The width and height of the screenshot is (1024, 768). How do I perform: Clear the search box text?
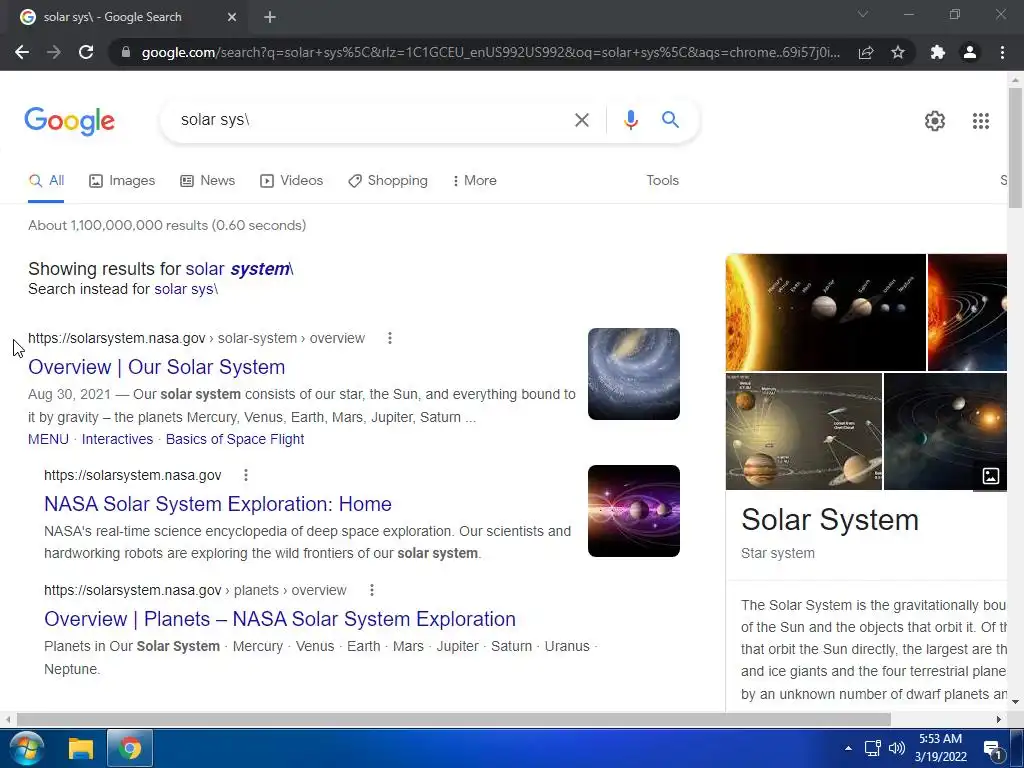click(x=581, y=120)
